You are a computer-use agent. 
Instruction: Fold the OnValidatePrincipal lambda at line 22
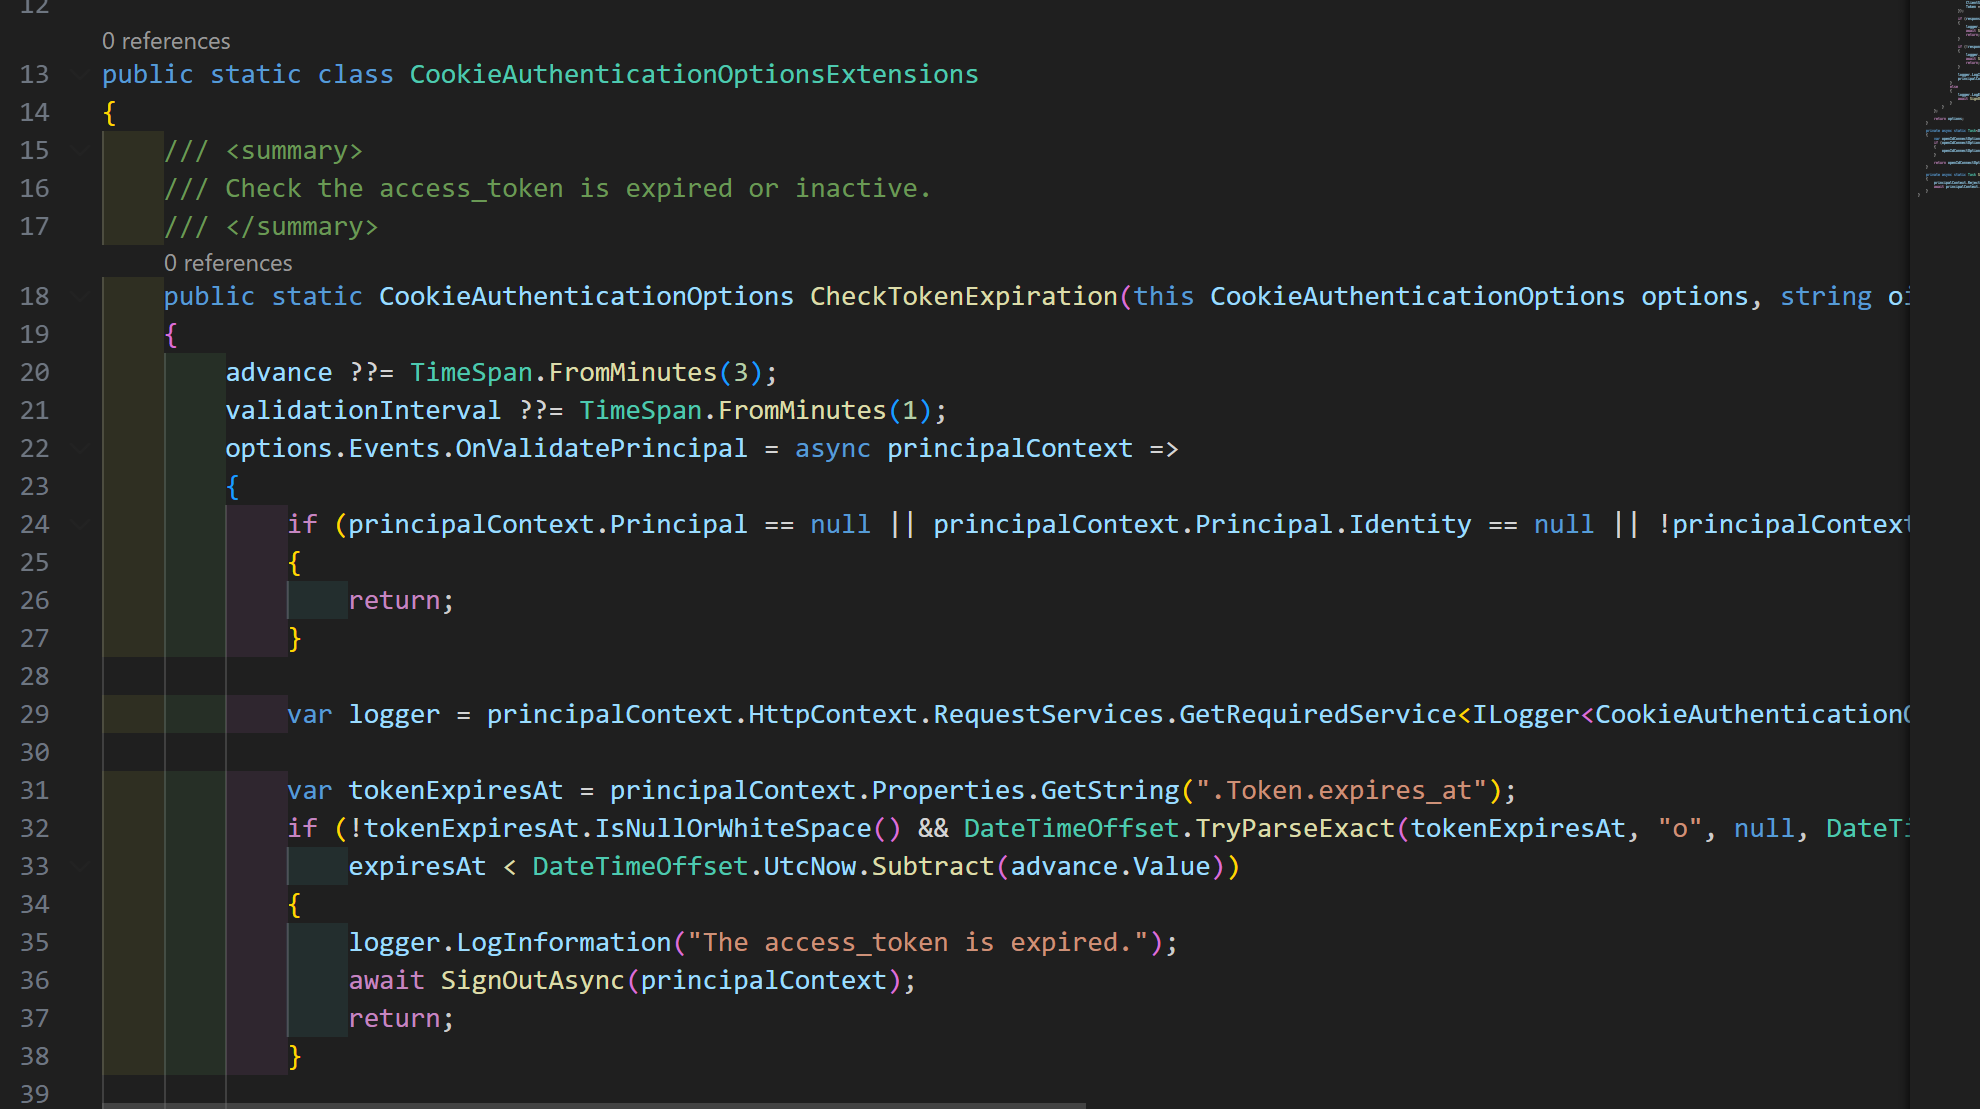80,449
